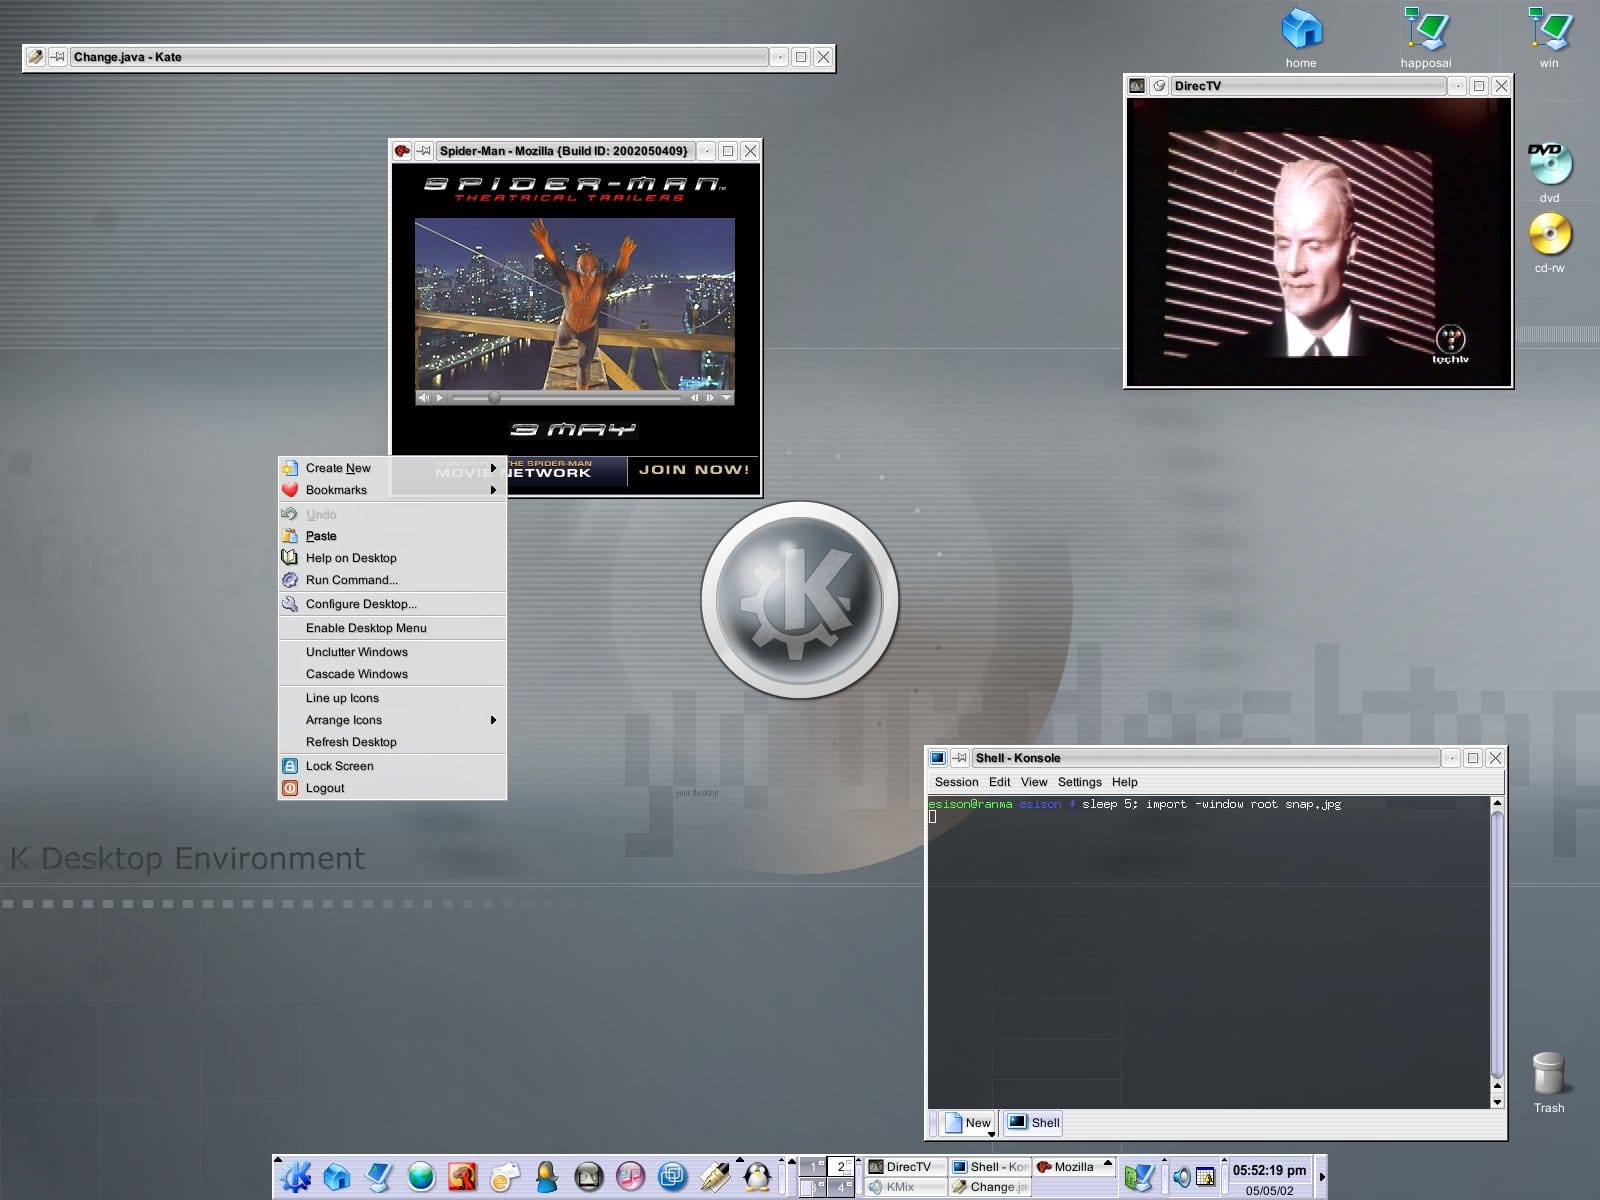The height and width of the screenshot is (1200, 1600).
Task: Open the K menu on the panel
Action: coord(296,1177)
